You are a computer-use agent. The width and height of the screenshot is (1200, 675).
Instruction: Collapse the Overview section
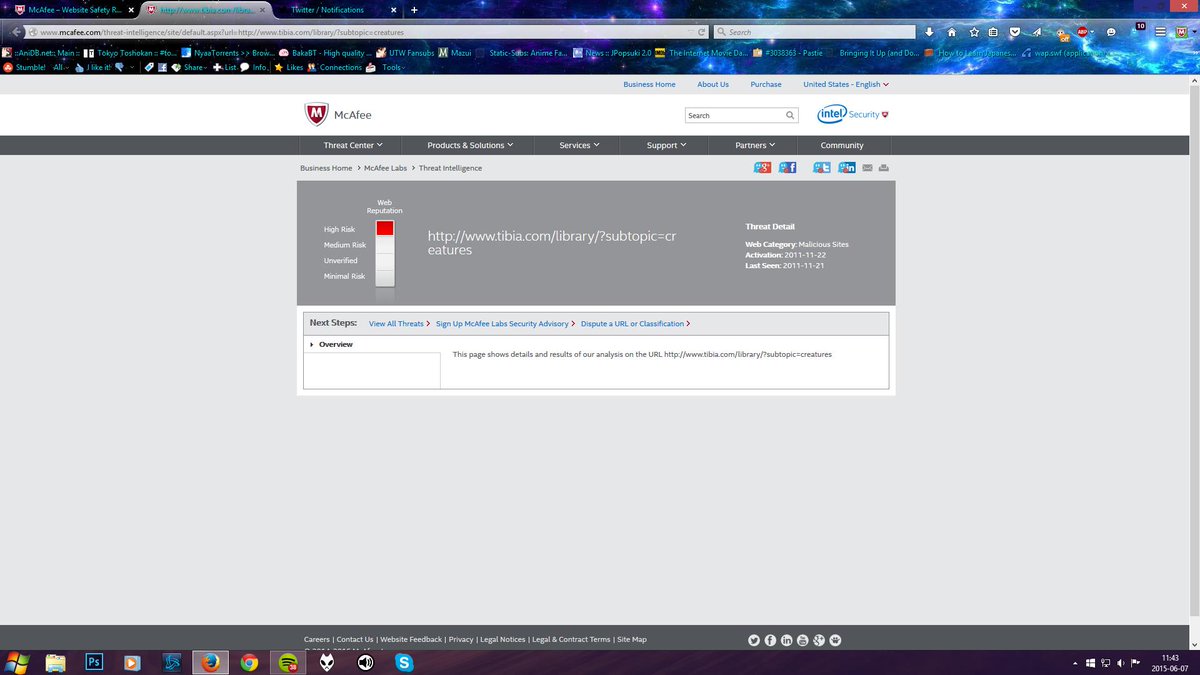(332, 344)
